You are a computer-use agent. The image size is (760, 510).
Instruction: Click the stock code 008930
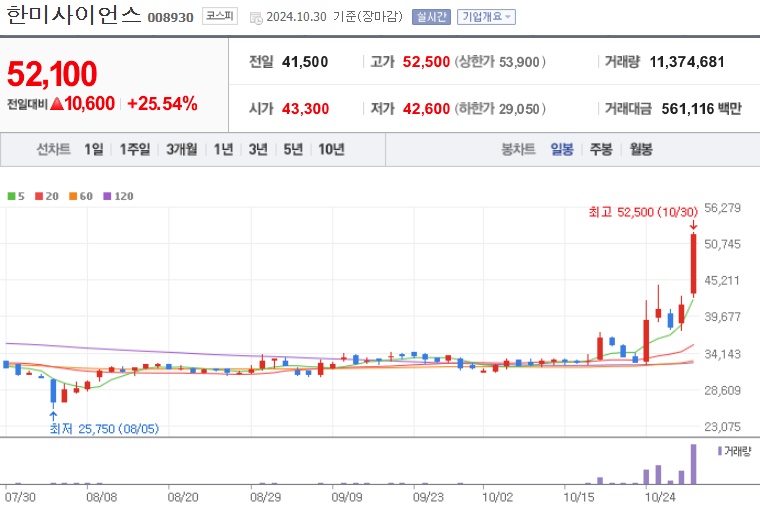click(x=171, y=17)
